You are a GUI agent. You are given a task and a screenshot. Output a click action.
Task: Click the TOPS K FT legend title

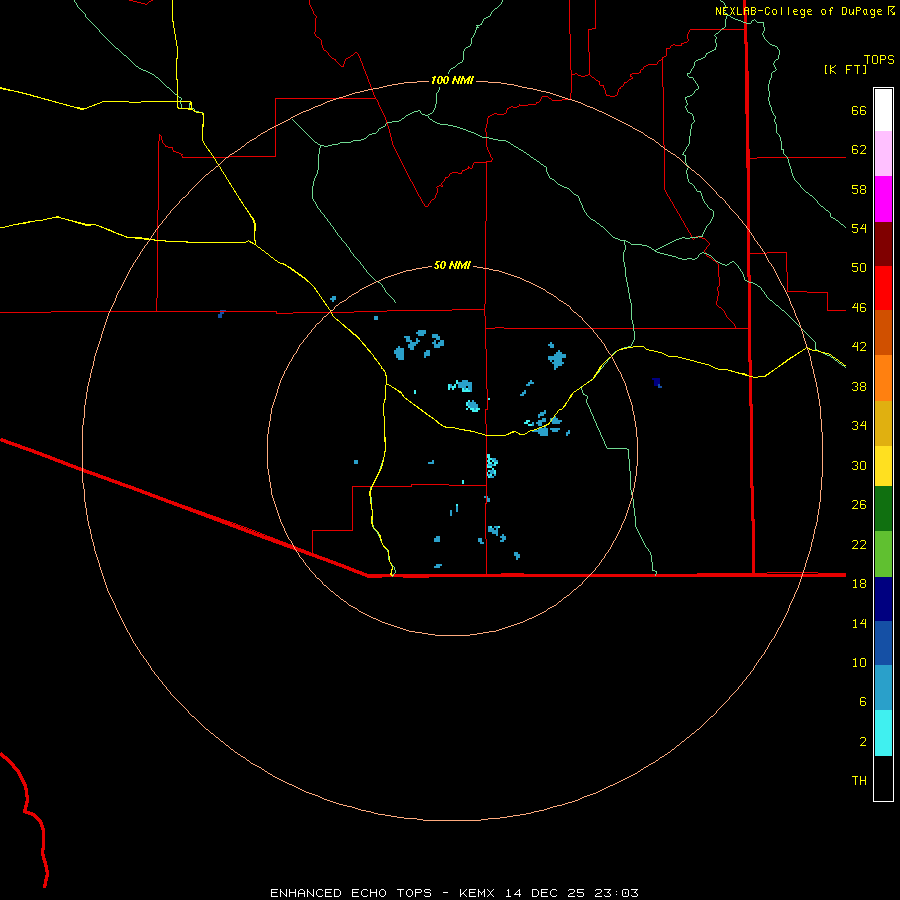[859, 64]
